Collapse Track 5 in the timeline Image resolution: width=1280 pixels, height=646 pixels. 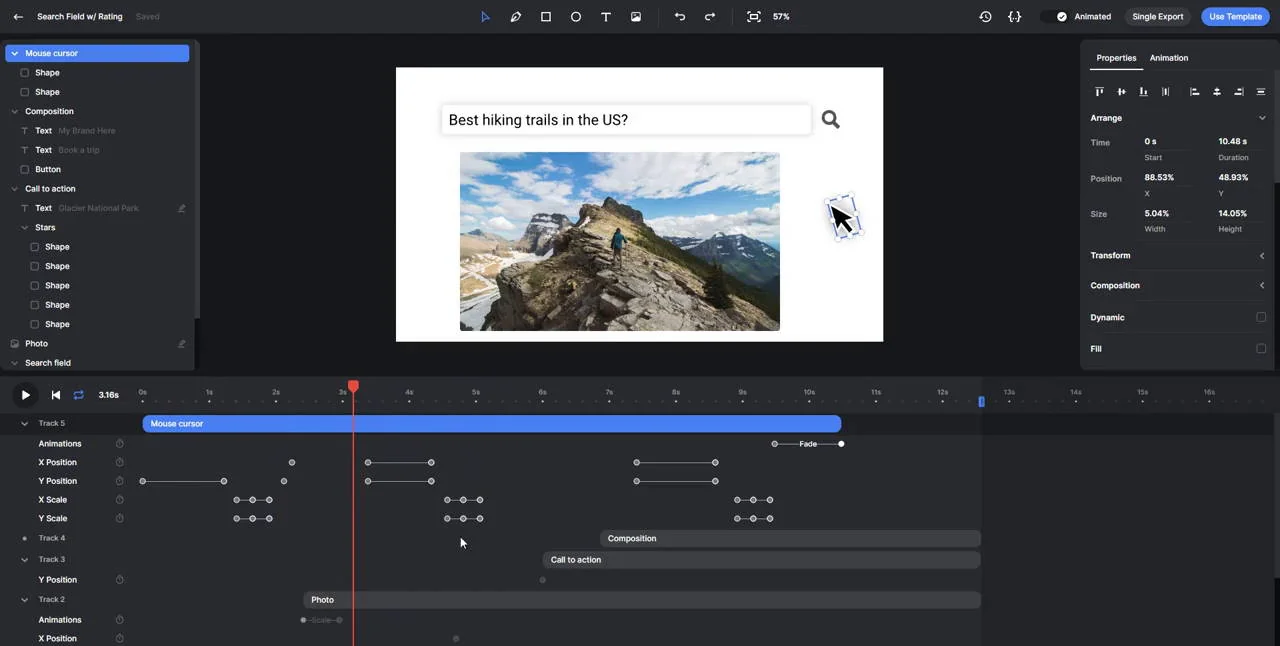point(25,424)
